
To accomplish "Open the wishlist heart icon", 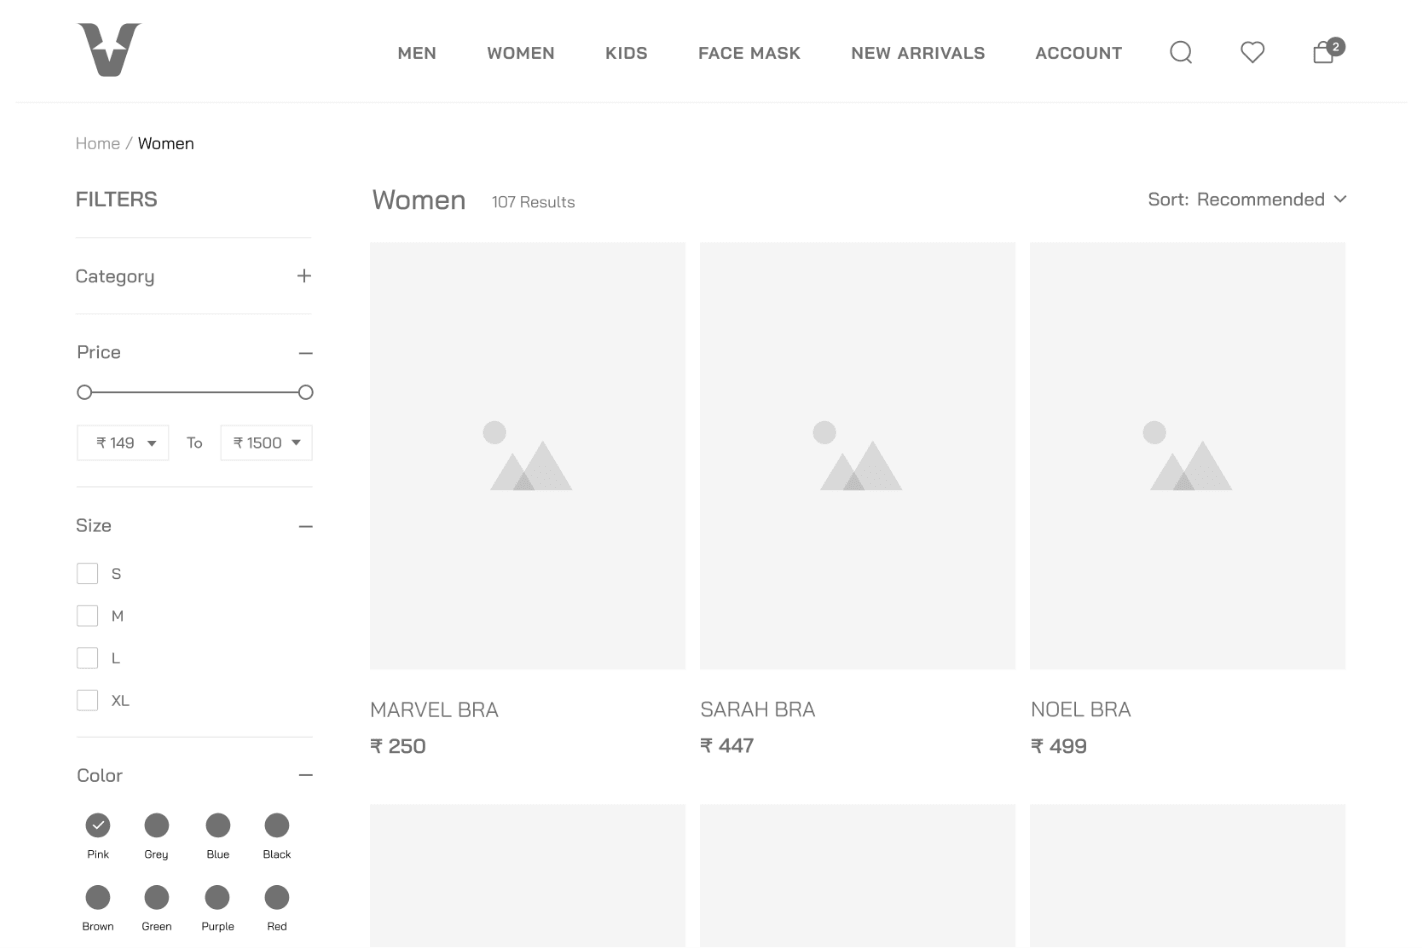I will [1252, 52].
